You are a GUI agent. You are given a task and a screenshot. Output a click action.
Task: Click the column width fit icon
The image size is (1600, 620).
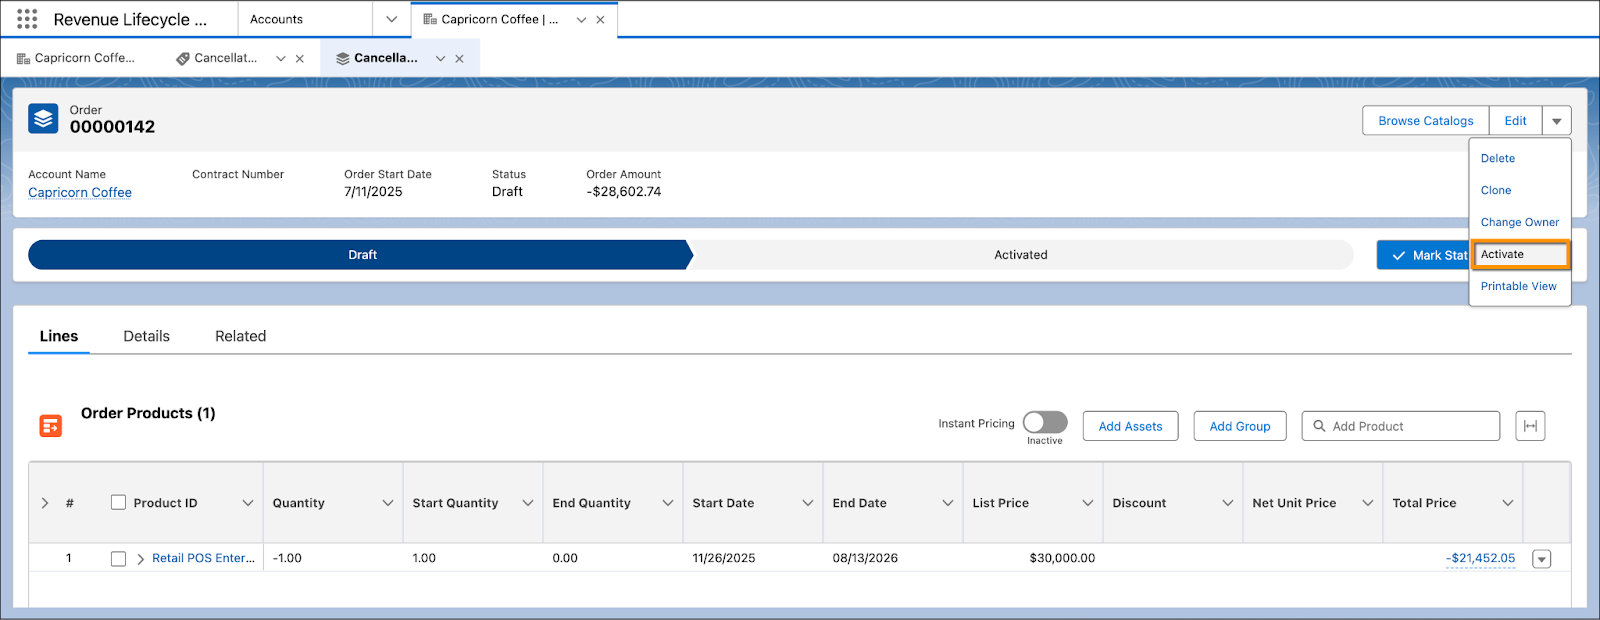tap(1530, 426)
